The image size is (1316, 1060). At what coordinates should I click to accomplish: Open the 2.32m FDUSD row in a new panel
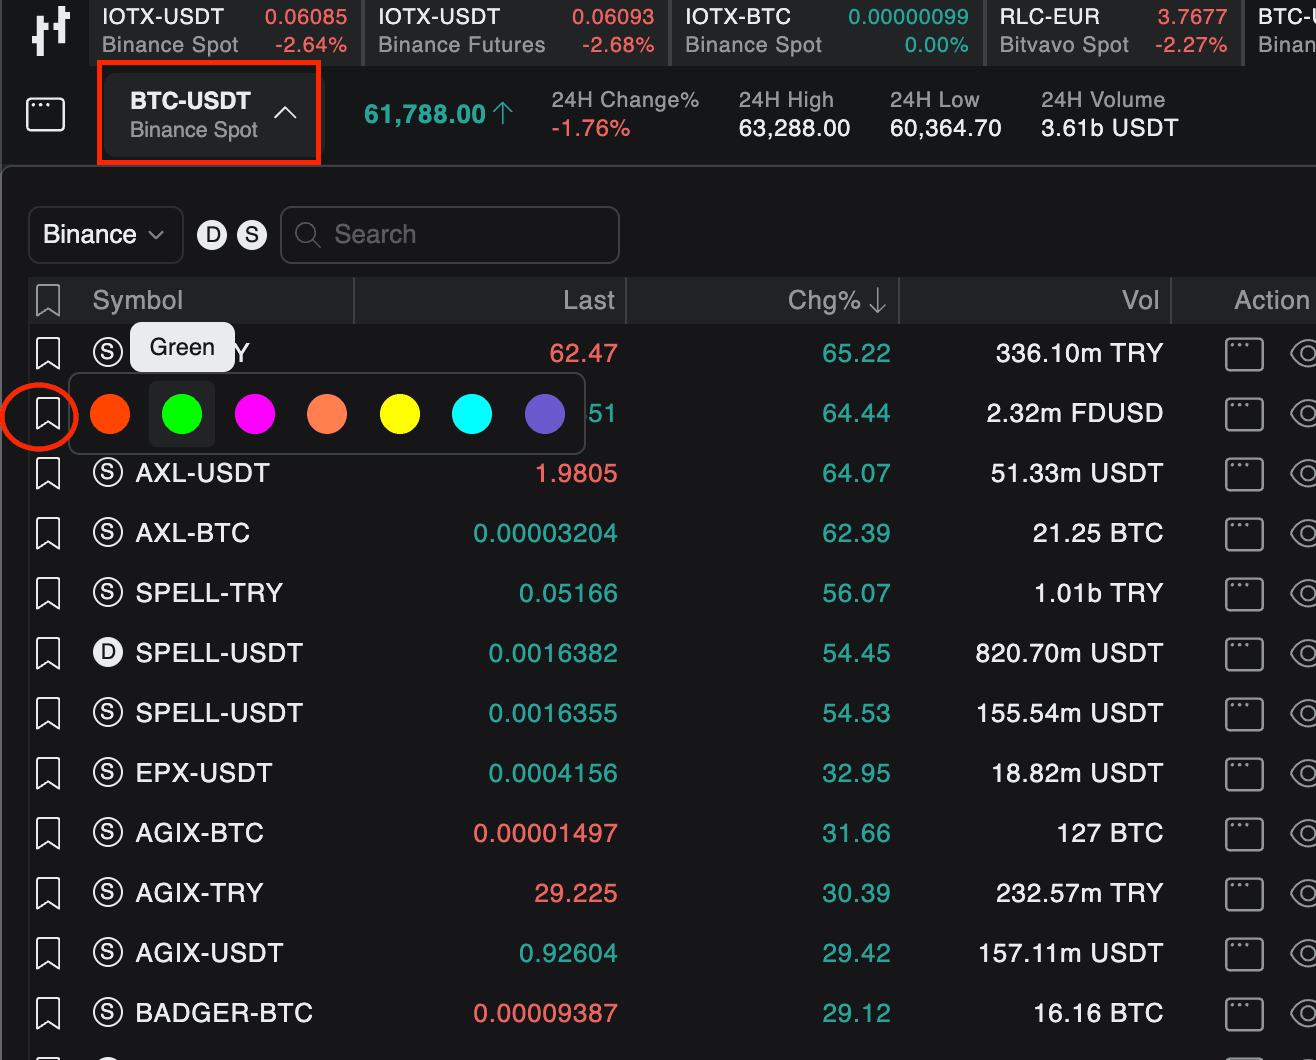point(1244,414)
